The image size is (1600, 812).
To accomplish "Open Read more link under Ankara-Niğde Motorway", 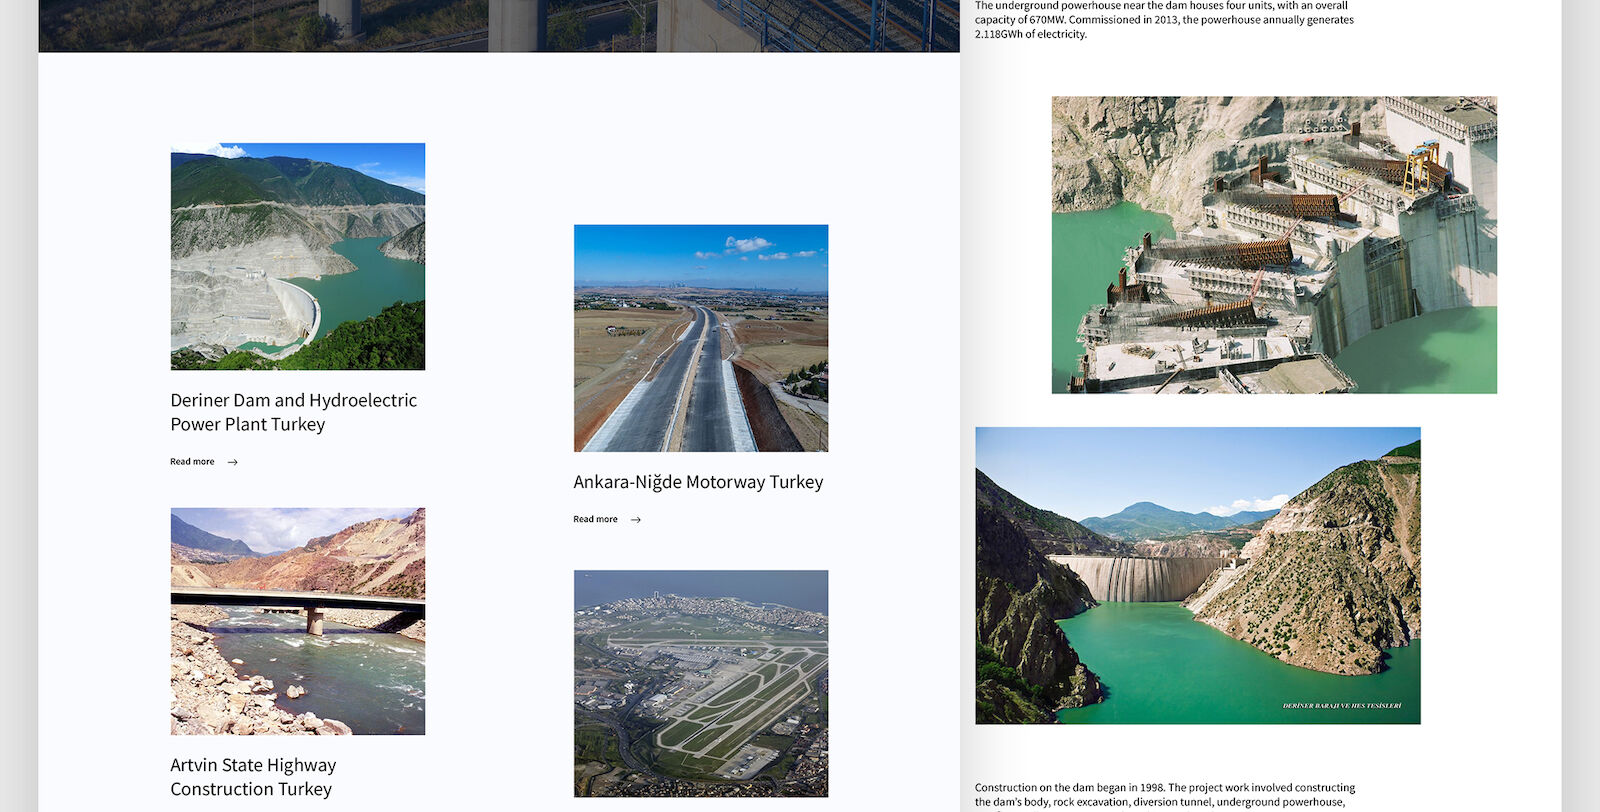I will pyautogui.click(x=595, y=520).
